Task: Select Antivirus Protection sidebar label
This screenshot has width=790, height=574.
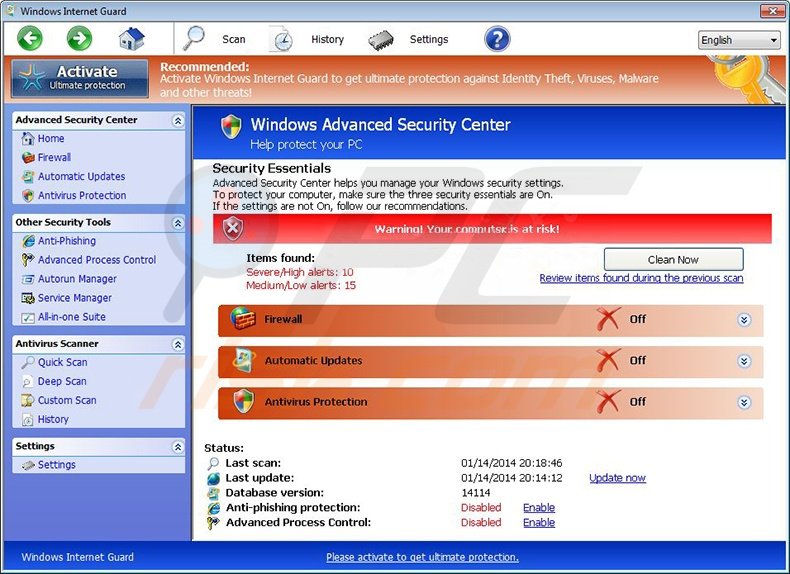Action: point(82,196)
